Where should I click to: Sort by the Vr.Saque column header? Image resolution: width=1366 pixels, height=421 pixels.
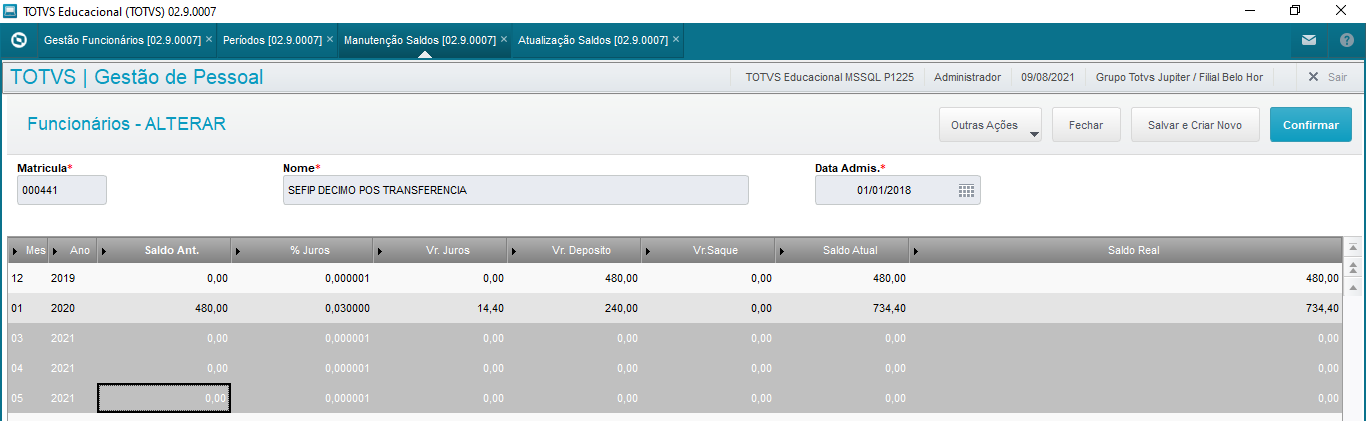(x=708, y=250)
